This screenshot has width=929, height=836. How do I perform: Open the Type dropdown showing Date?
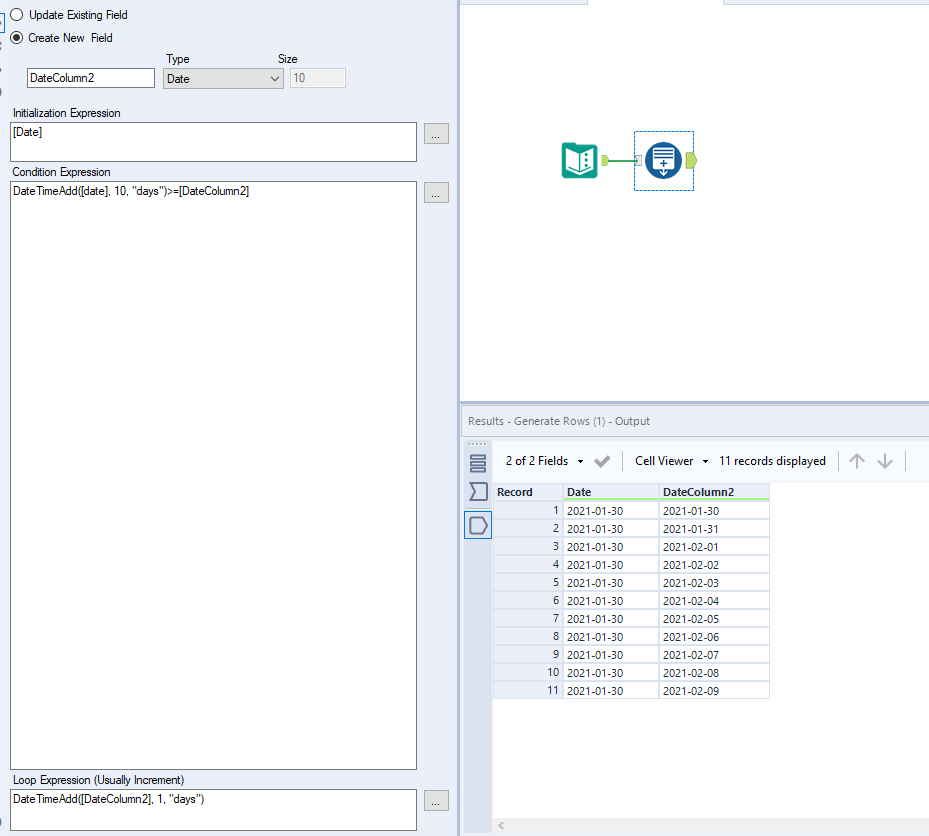(x=223, y=78)
